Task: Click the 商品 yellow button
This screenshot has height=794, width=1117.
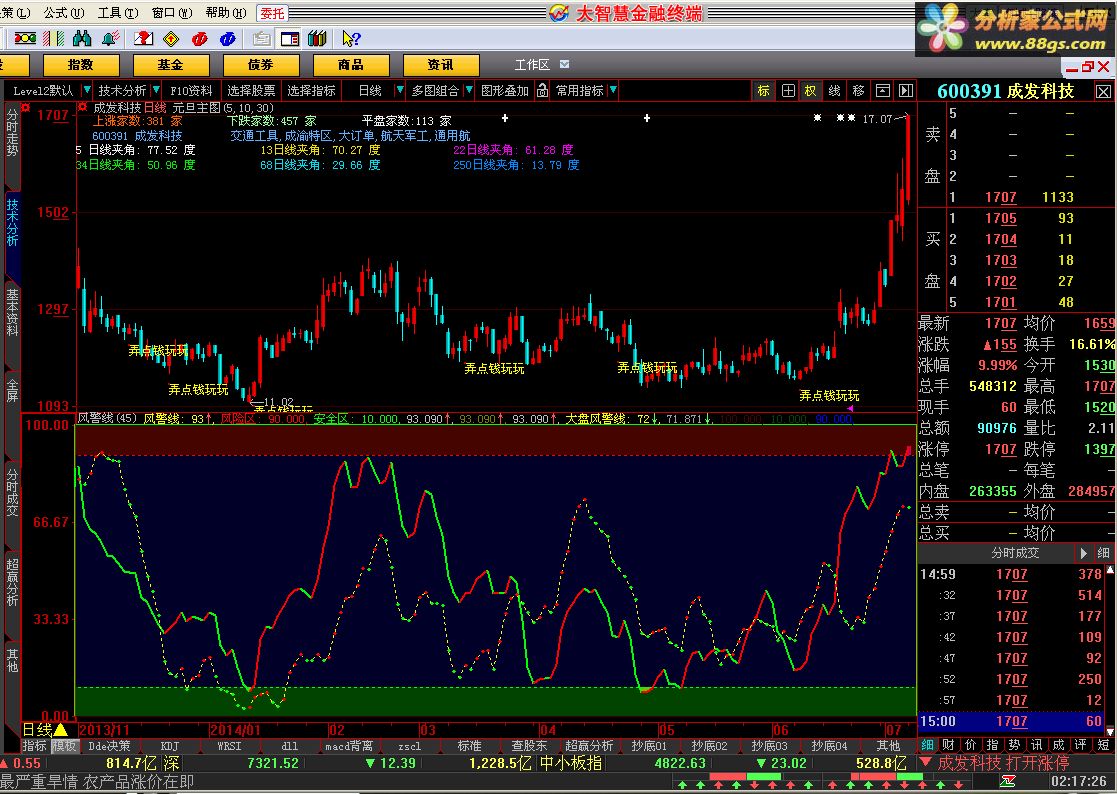Action: pos(350,65)
